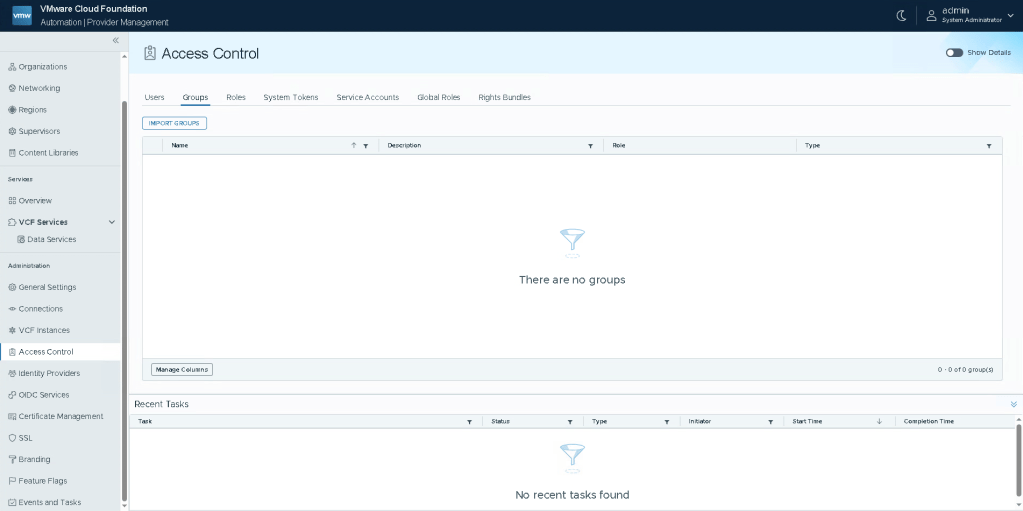This screenshot has width=1023, height=511.
Task: Collapse the VCF Services section
Action: pyautogui.click(x=112, y=222)
